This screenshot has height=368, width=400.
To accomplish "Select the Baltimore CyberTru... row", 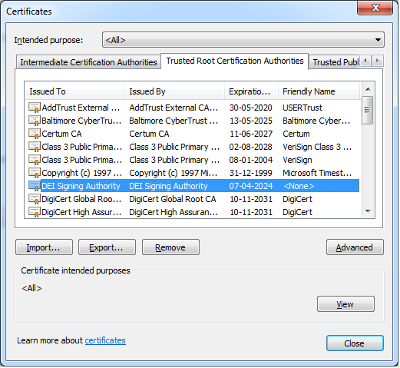I will tap(192, 121).
